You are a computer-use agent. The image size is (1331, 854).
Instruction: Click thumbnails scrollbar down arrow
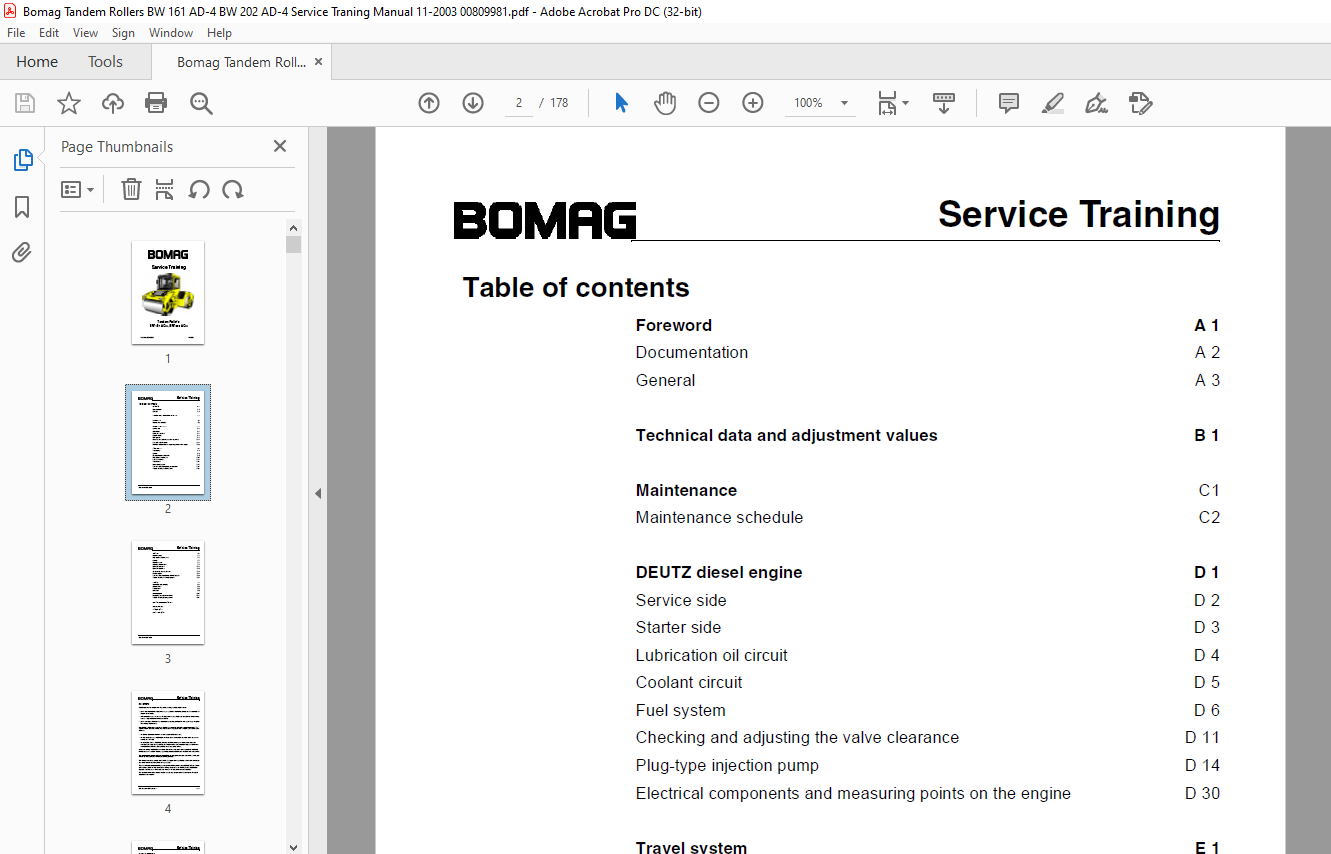293,846
